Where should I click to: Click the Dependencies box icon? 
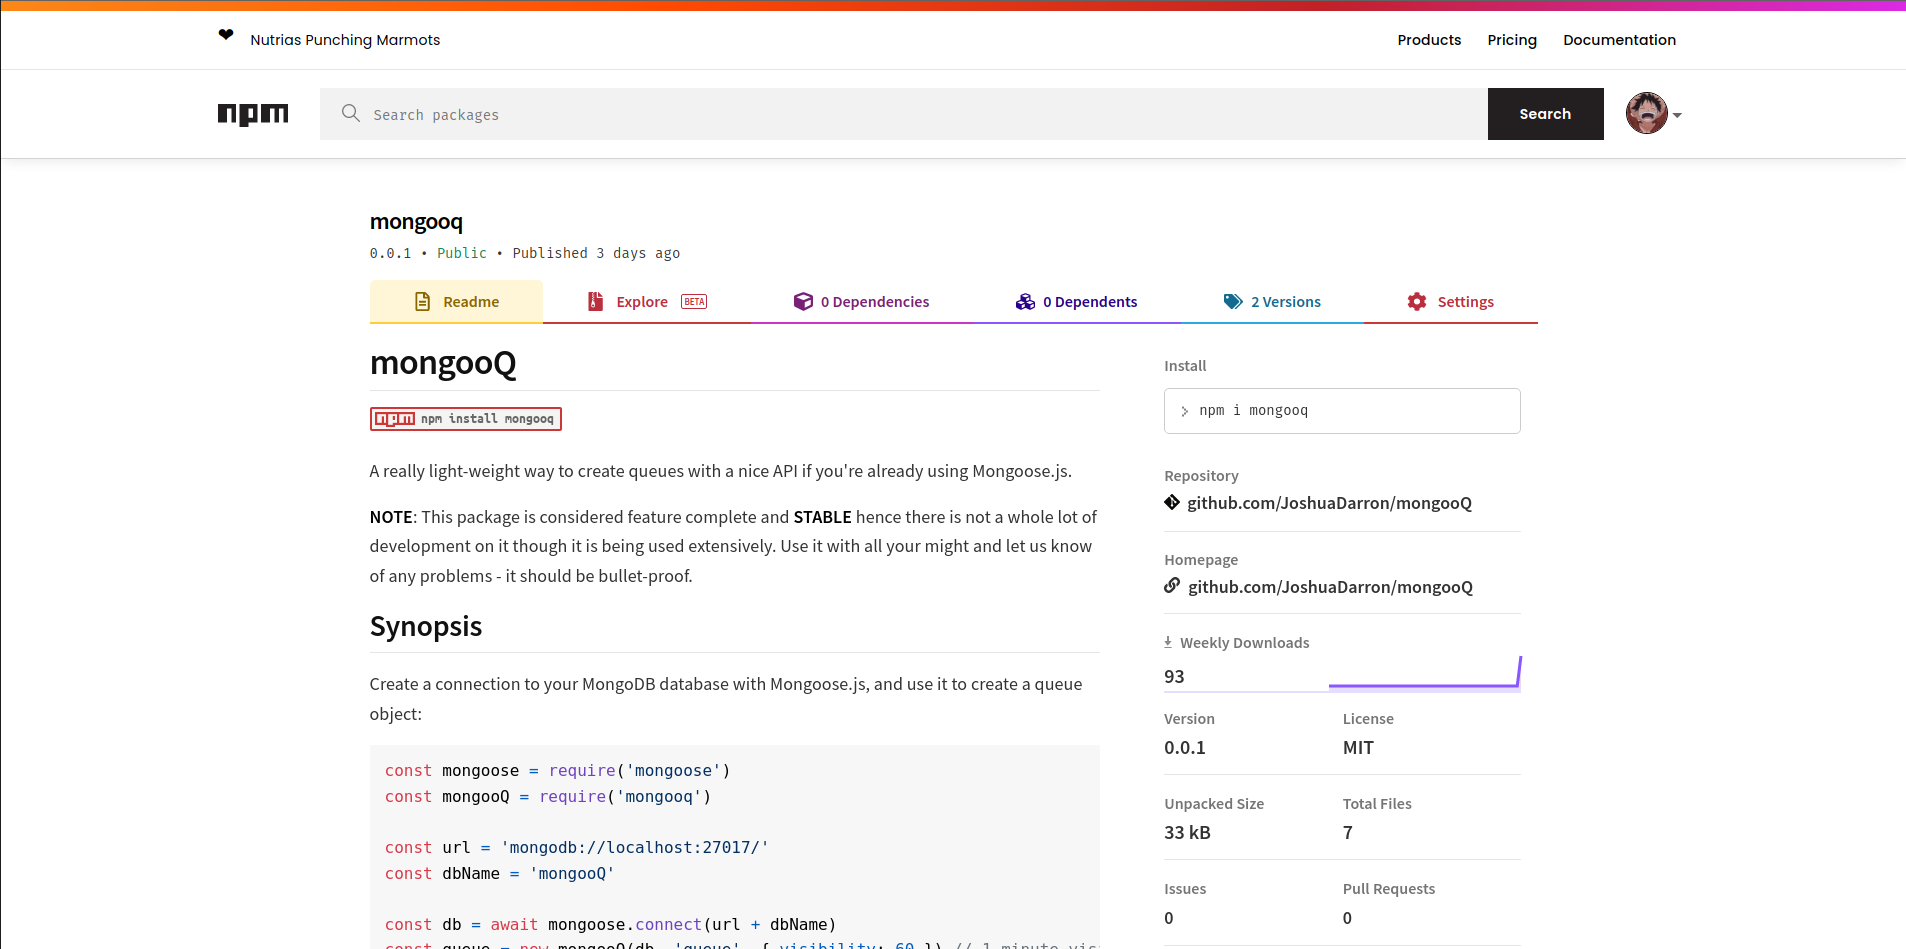pyautogui.click(x=803, y=302)
